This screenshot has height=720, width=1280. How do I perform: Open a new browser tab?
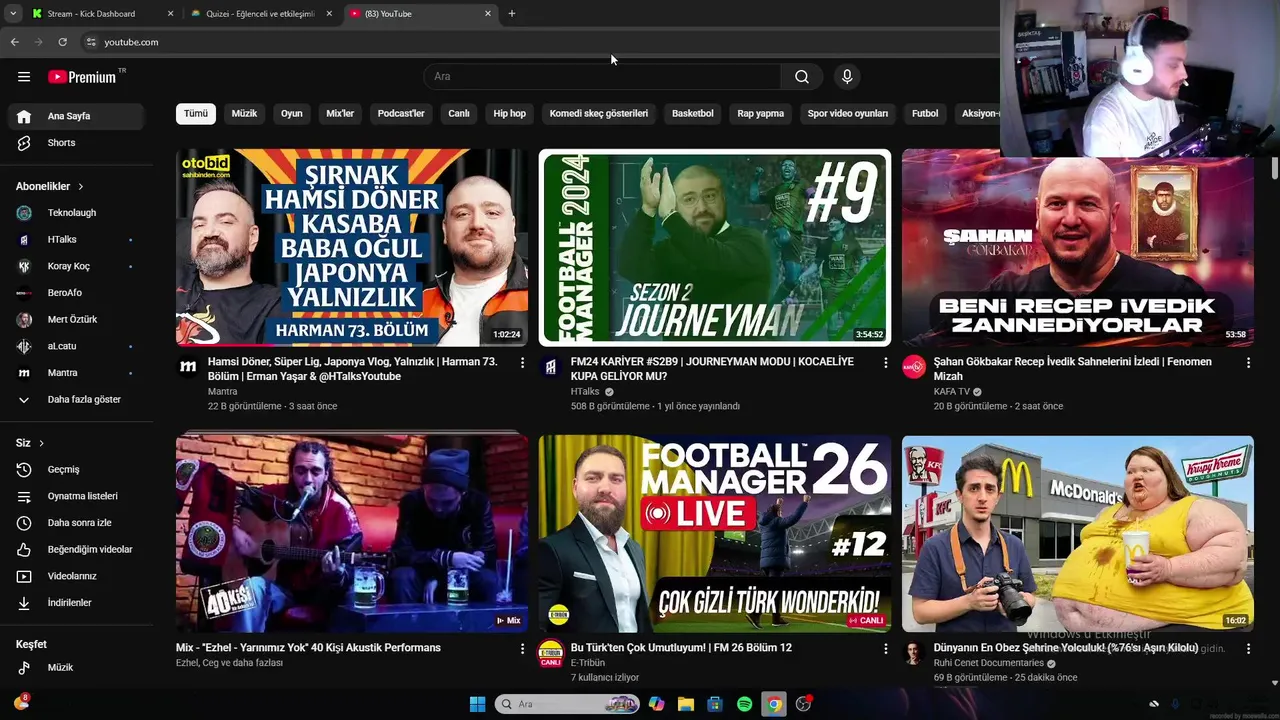(512, 14)
